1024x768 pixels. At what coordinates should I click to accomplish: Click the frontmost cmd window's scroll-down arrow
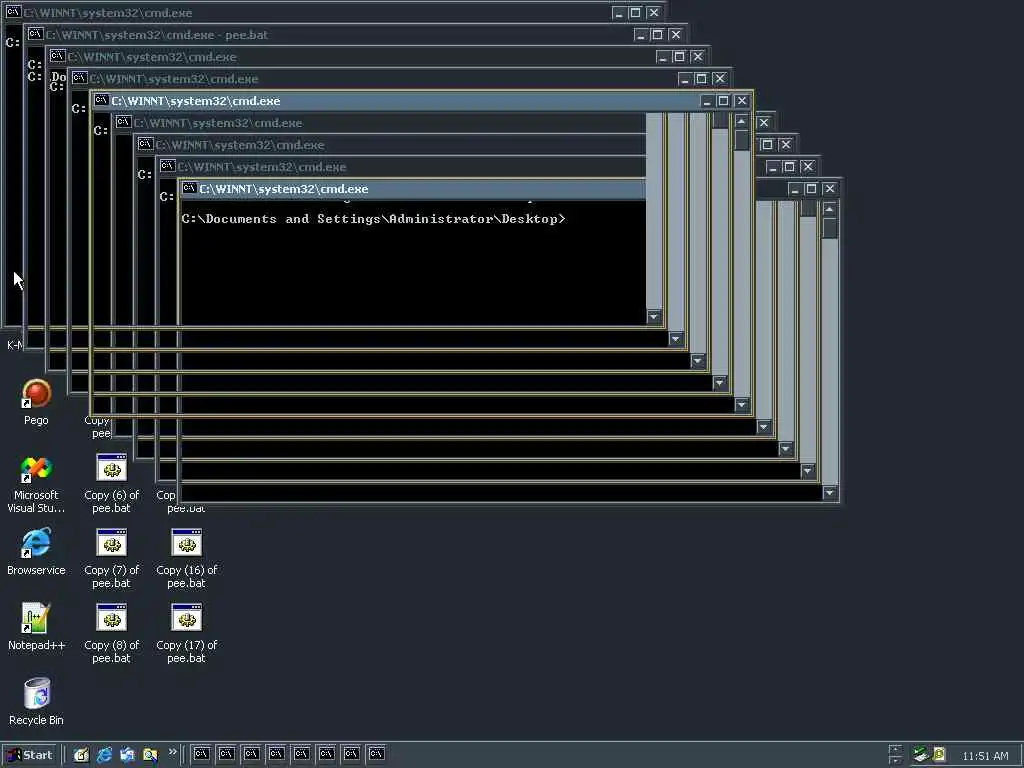coord(829,493)
